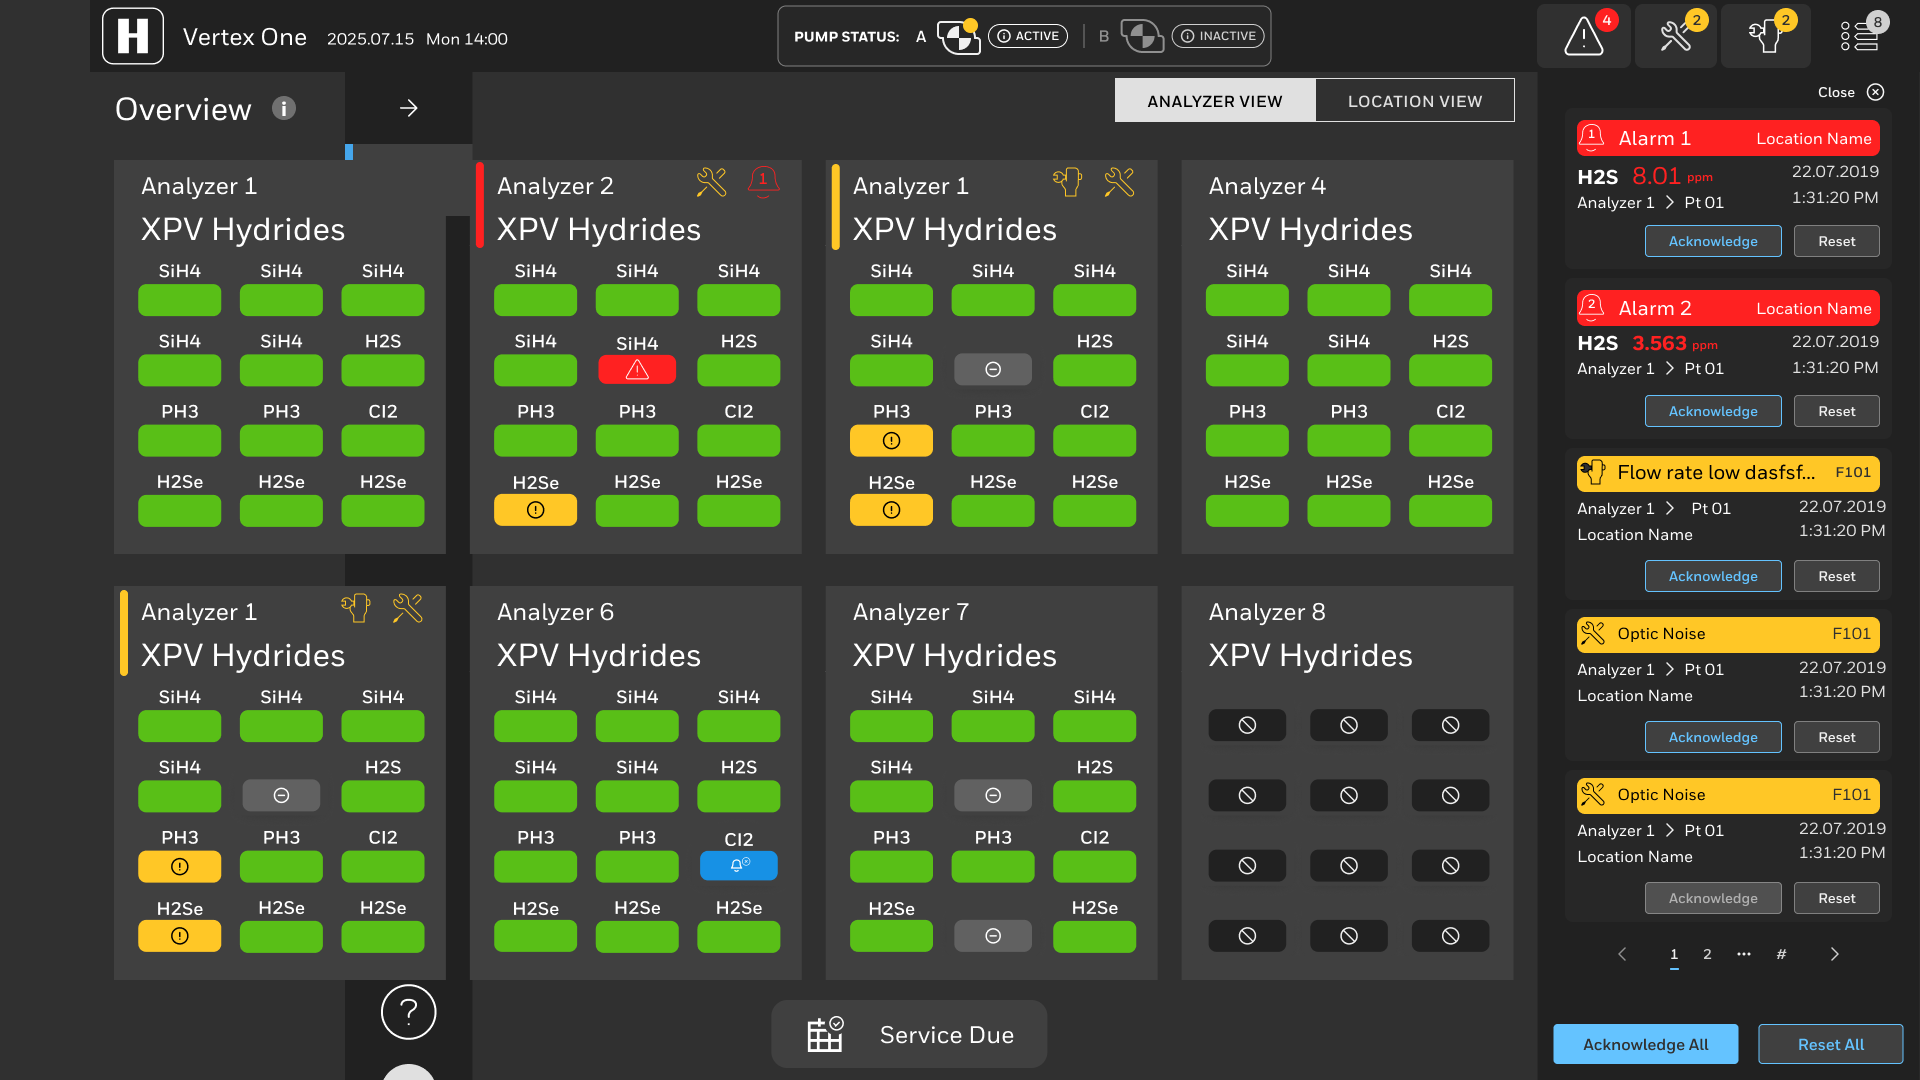Open the event list icon with badge 8
Screen dimensions: 1920x1080
[x=1860, y=37]
